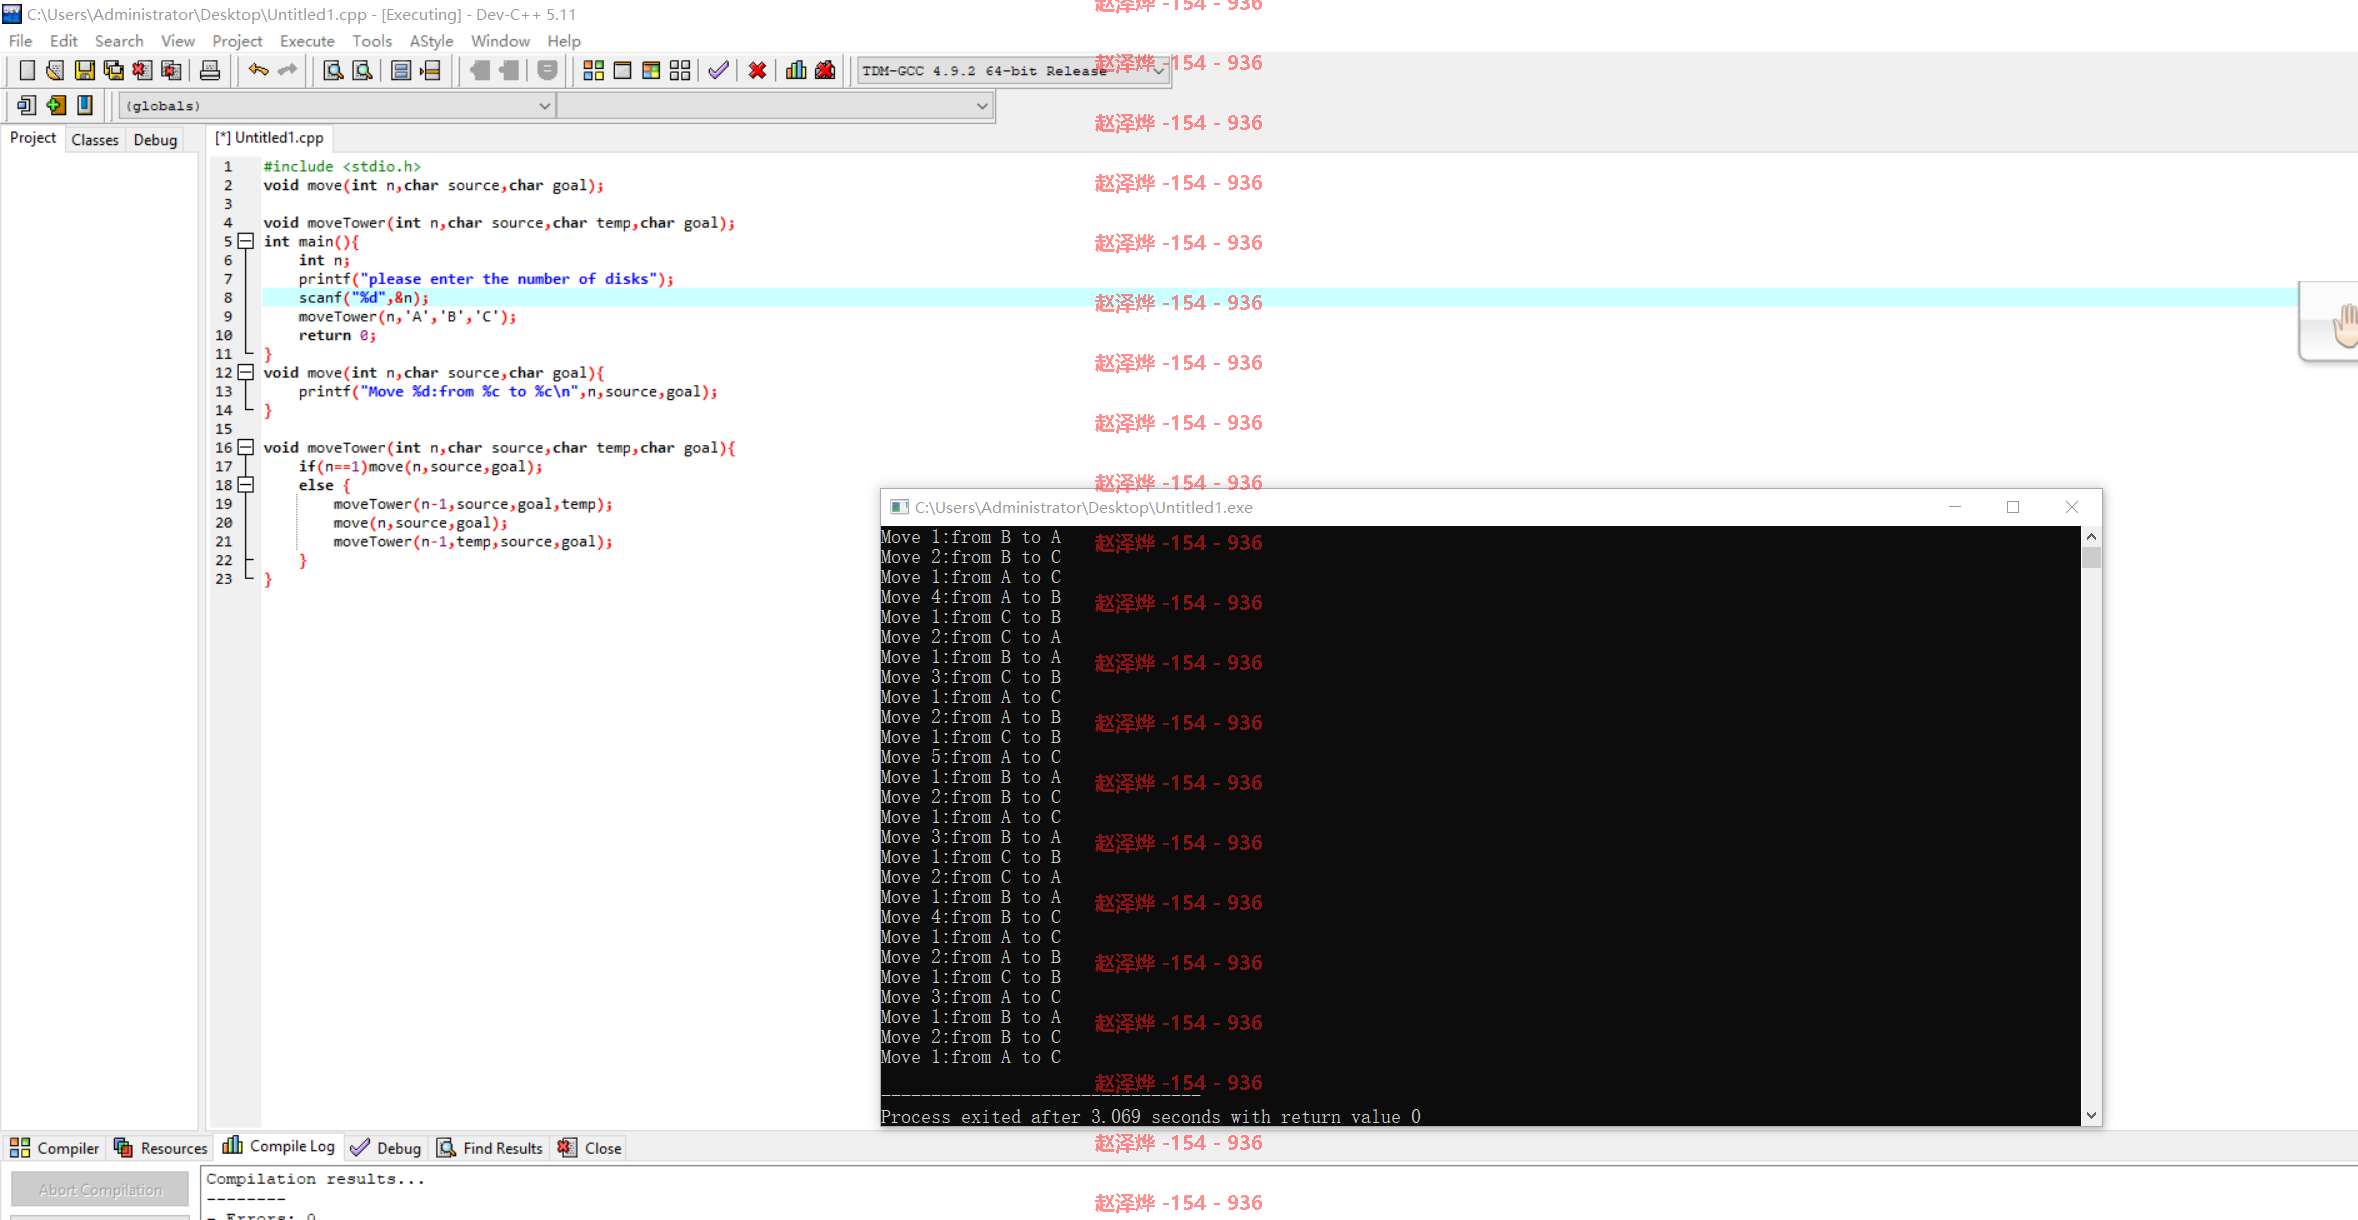2358x1220 pixels.
Task: Click the console scrollbar up arrow
Action: [x=2091, y=537]
